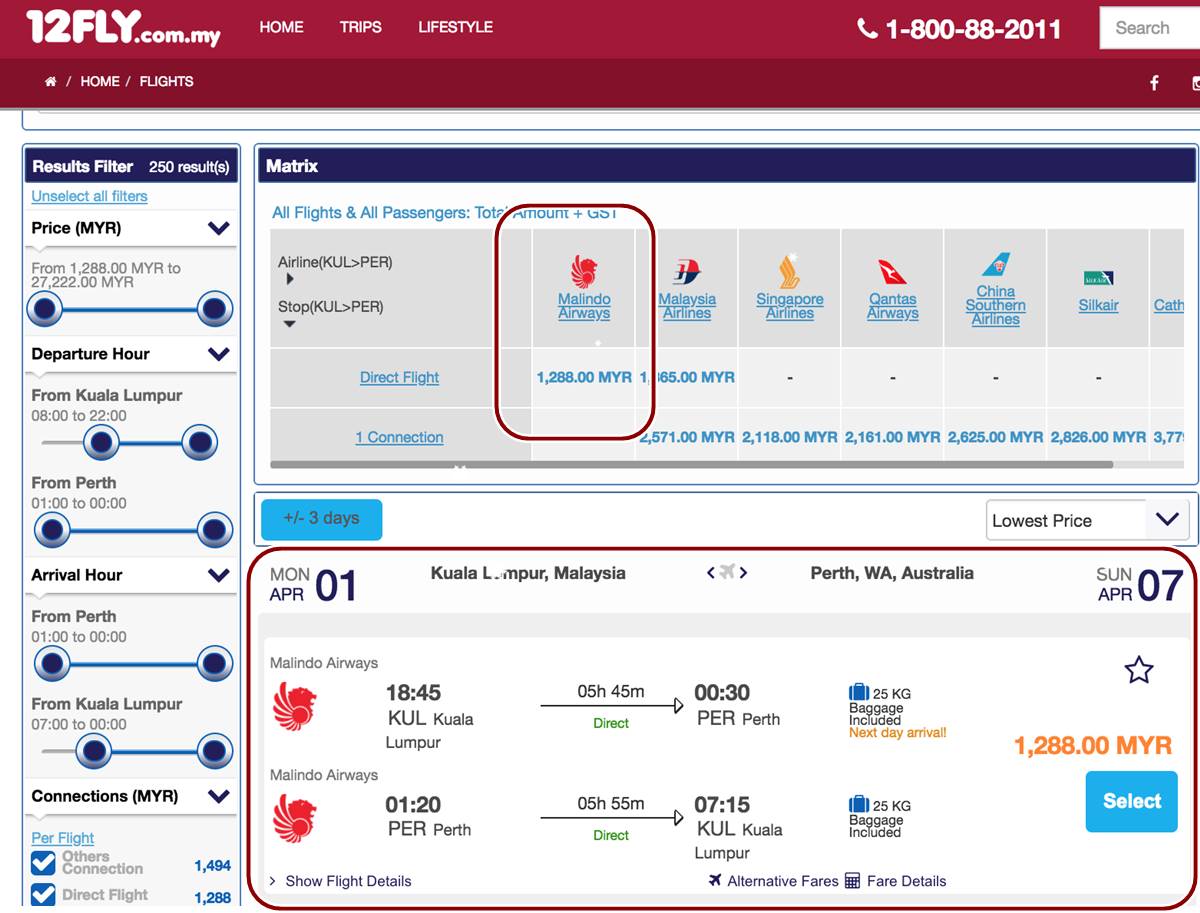Open the 1 Connection row link in matrix
The image size is (1200, 913).
(x=399, y=437)
